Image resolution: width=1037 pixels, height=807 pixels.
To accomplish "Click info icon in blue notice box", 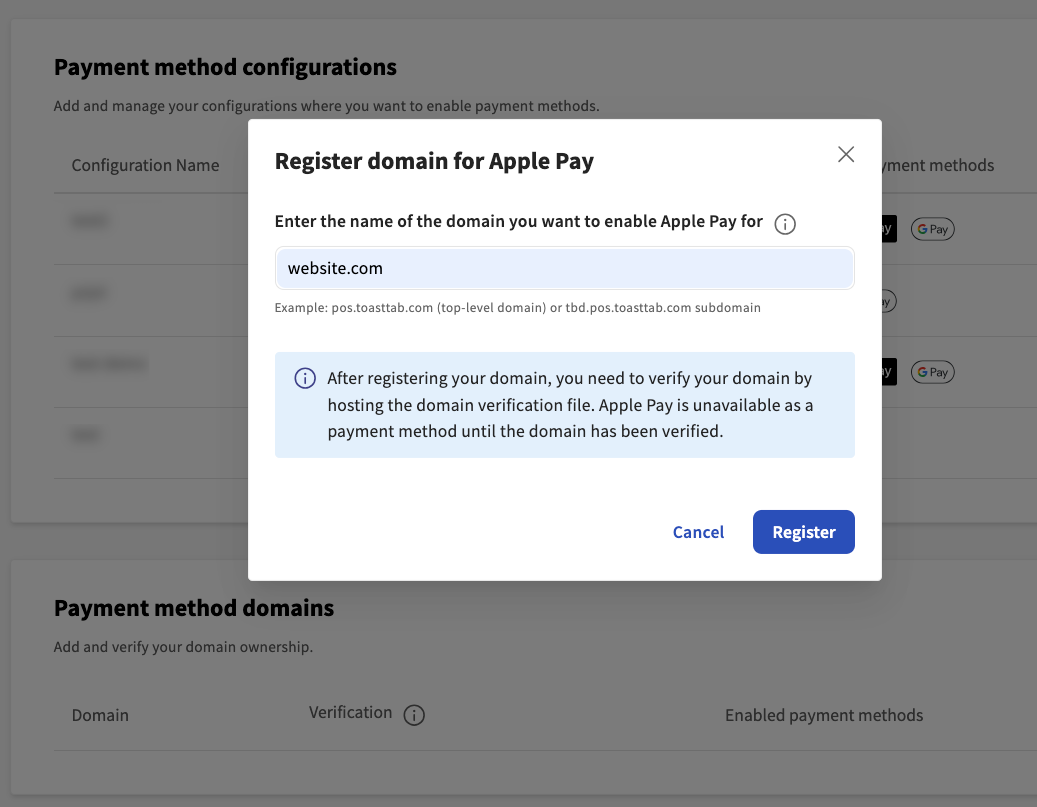I will [305, 378].
